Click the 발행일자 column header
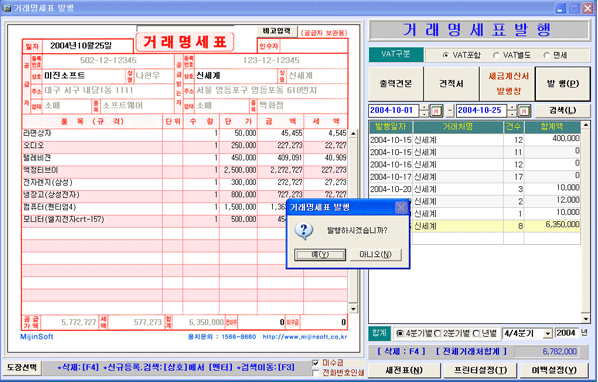Screen dimensions: 598x382 click(391, 127)
